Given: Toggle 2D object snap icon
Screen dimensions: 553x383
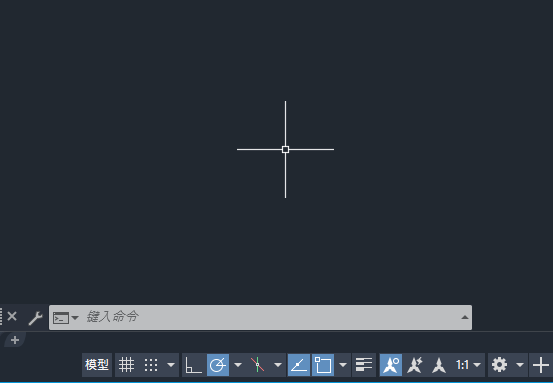Looking at the screenshot, I should (x=323, y=365).
